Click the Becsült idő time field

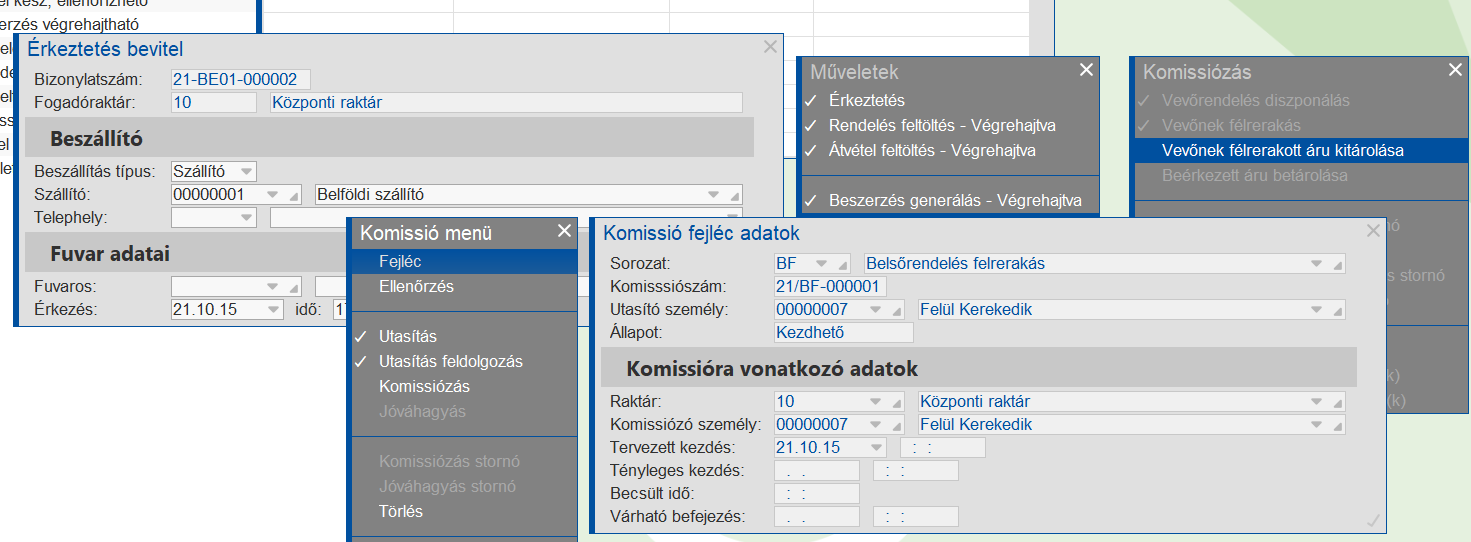817,494
